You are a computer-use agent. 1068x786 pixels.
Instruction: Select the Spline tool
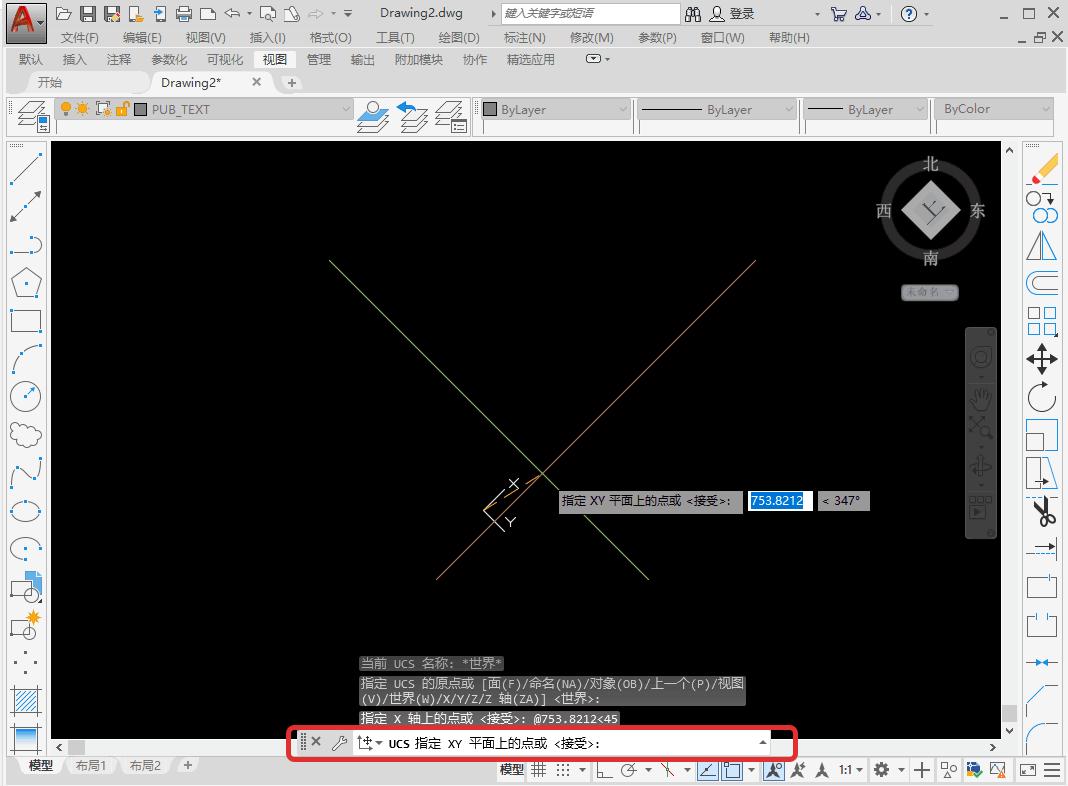[x=26, y=473]
